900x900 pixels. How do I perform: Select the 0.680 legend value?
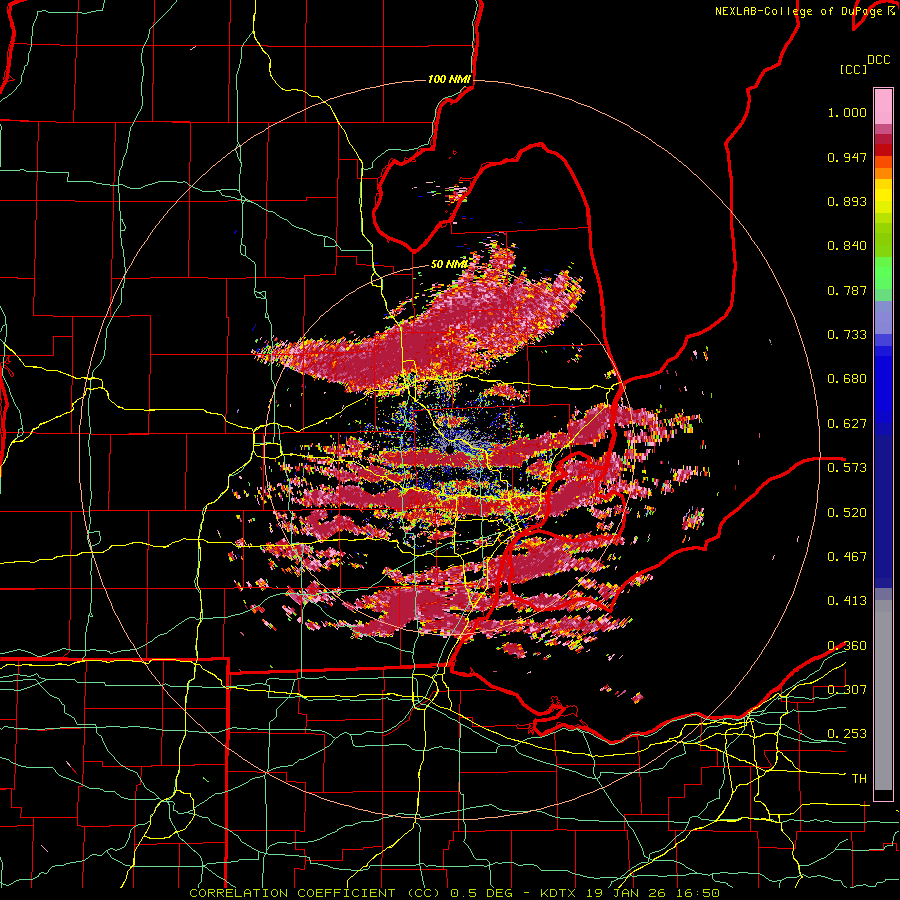[847, 379]
